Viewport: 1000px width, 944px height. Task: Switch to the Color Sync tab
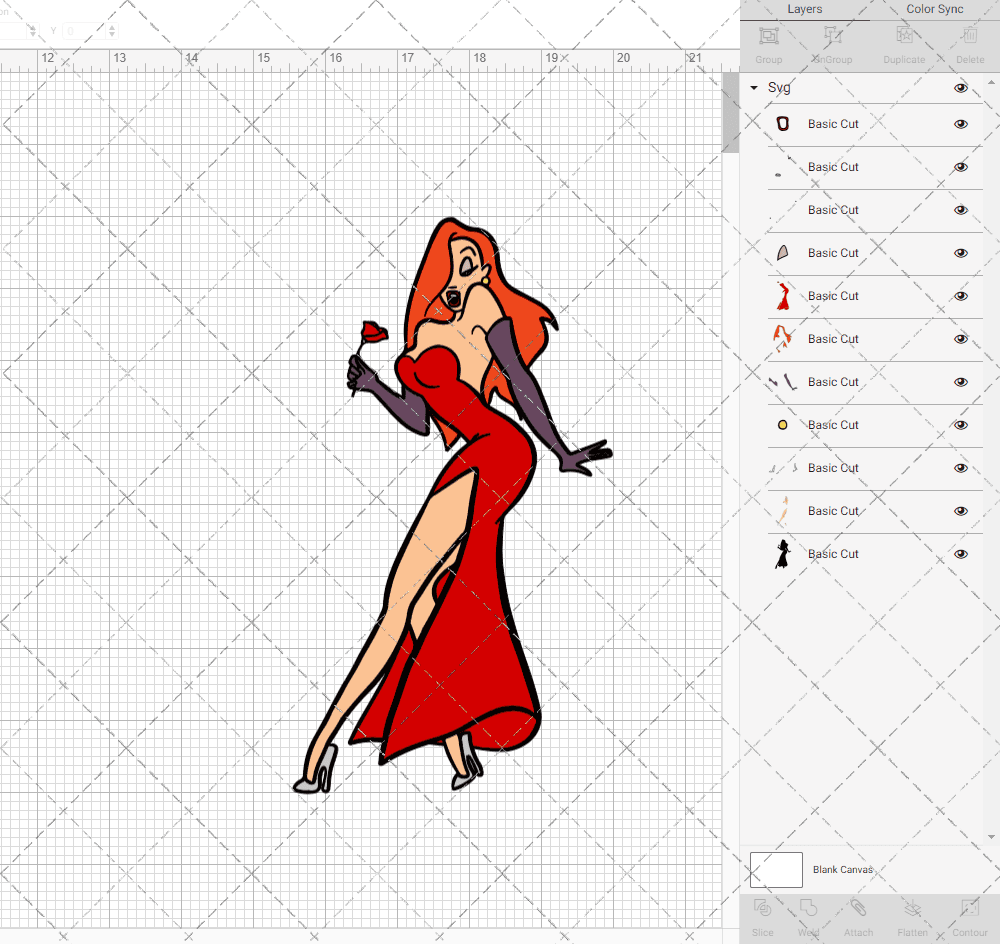click(x=934, y=9)
